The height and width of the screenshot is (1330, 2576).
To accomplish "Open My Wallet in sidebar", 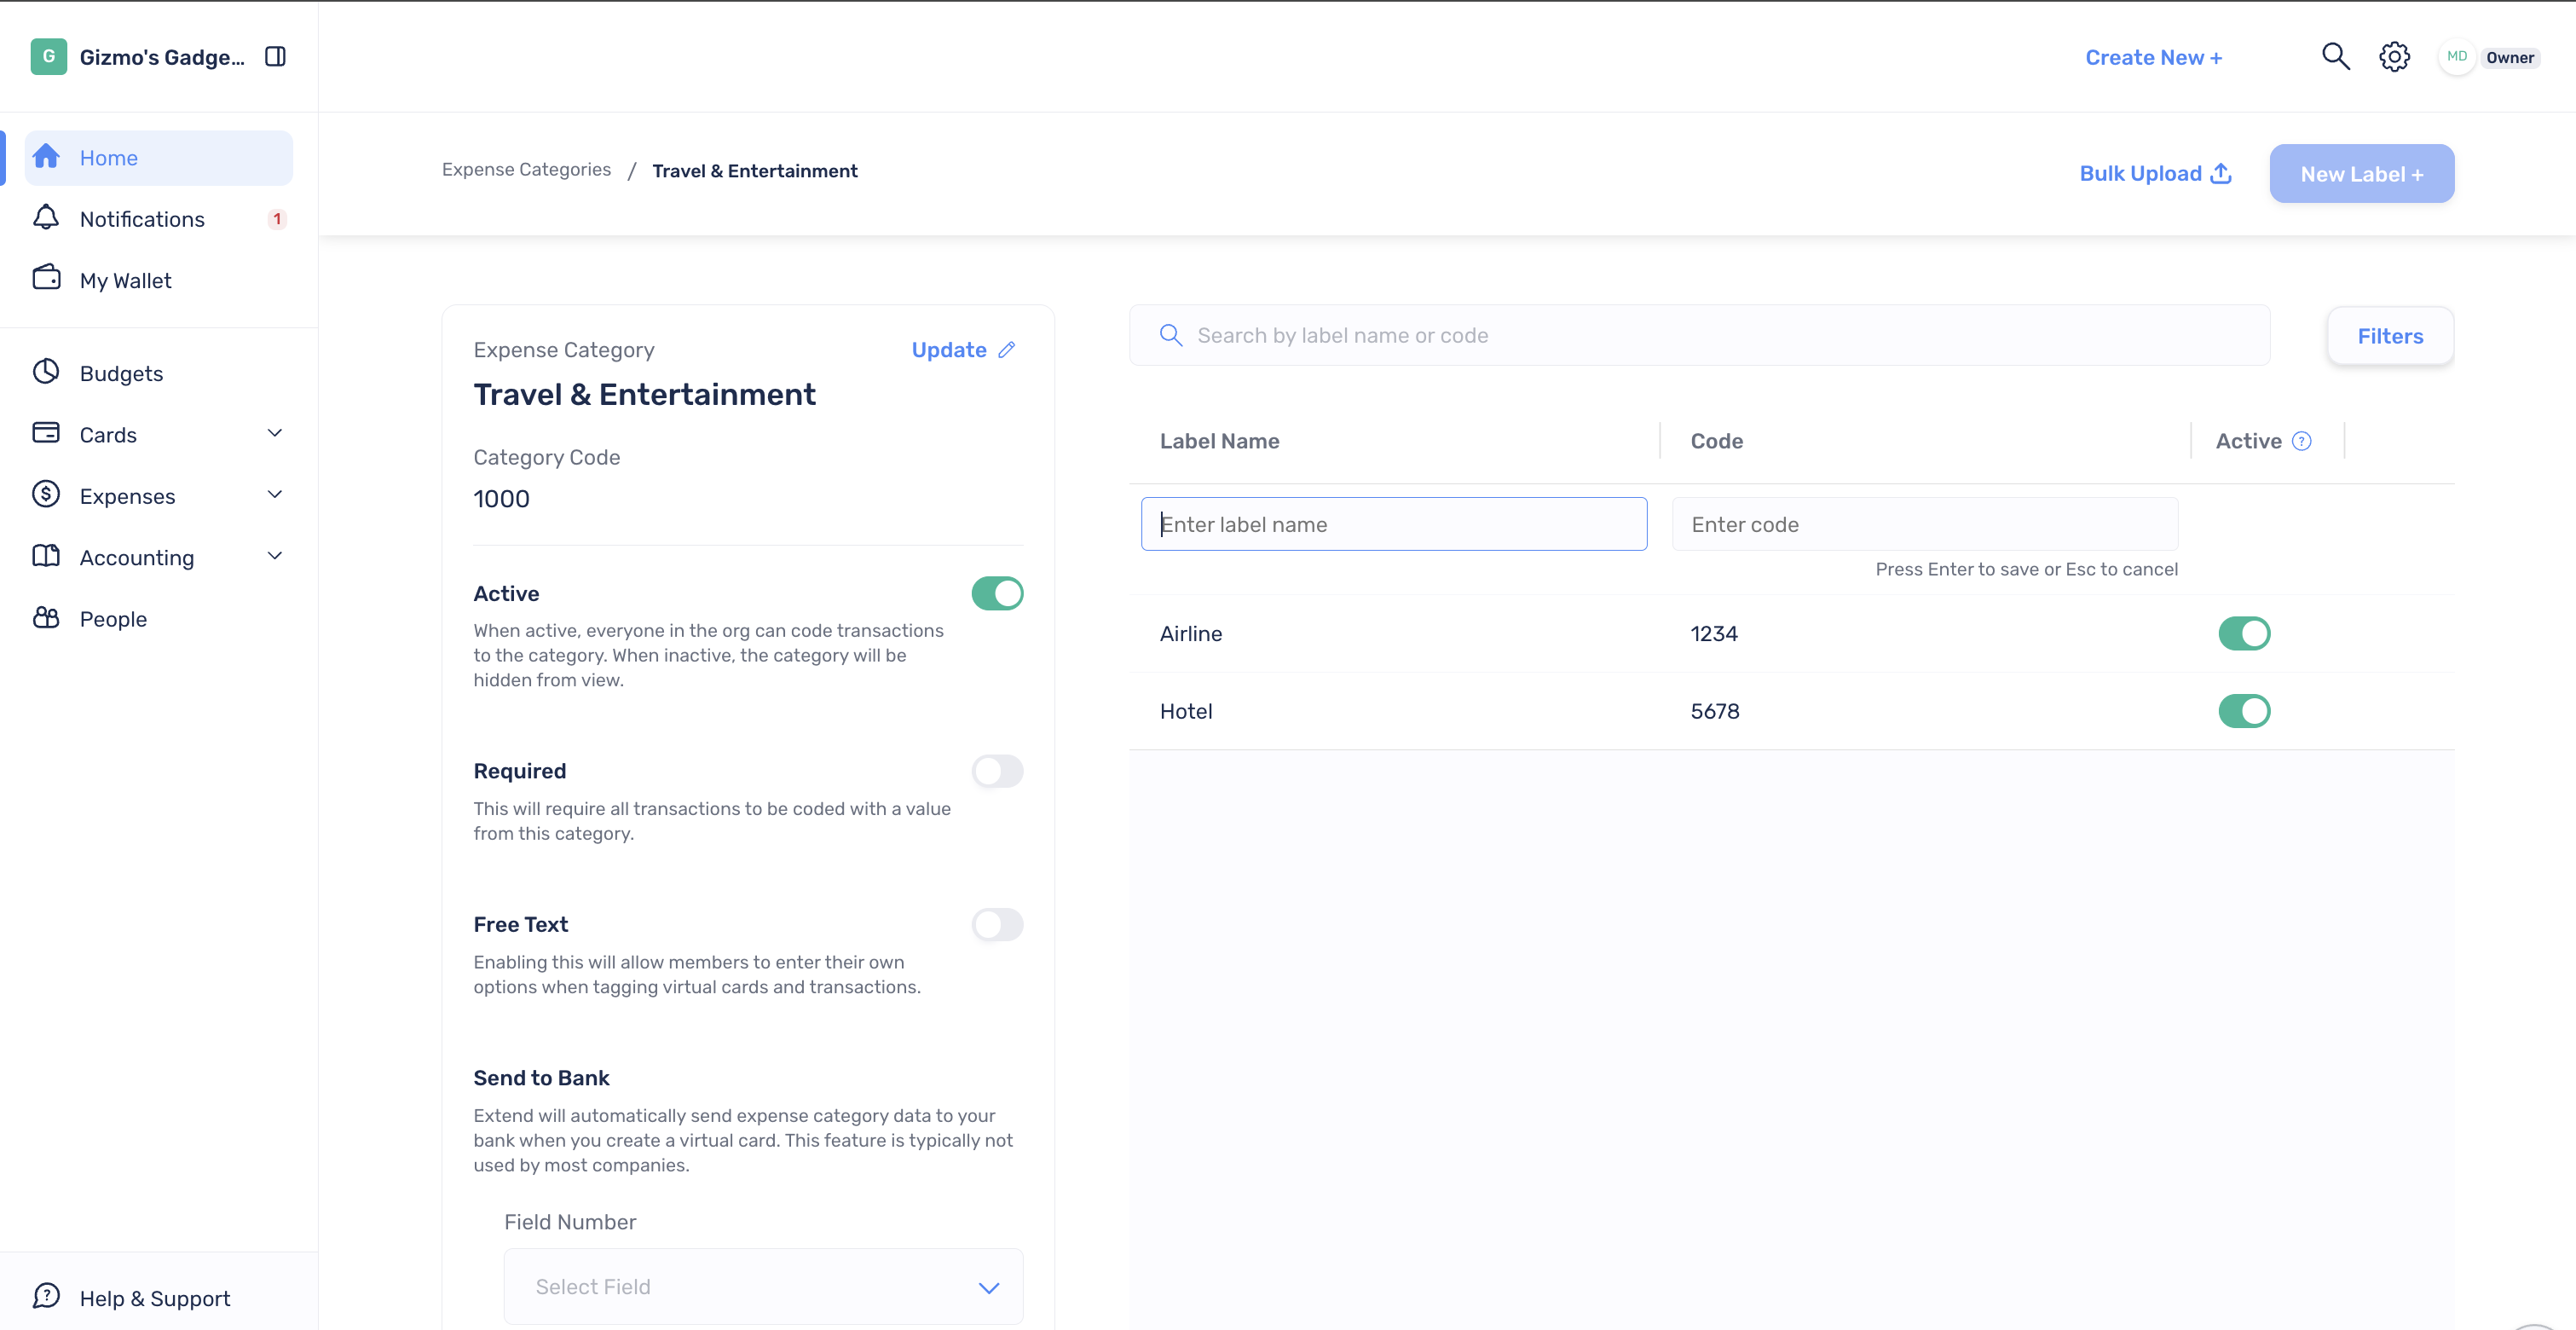I will tap(159, 280).
